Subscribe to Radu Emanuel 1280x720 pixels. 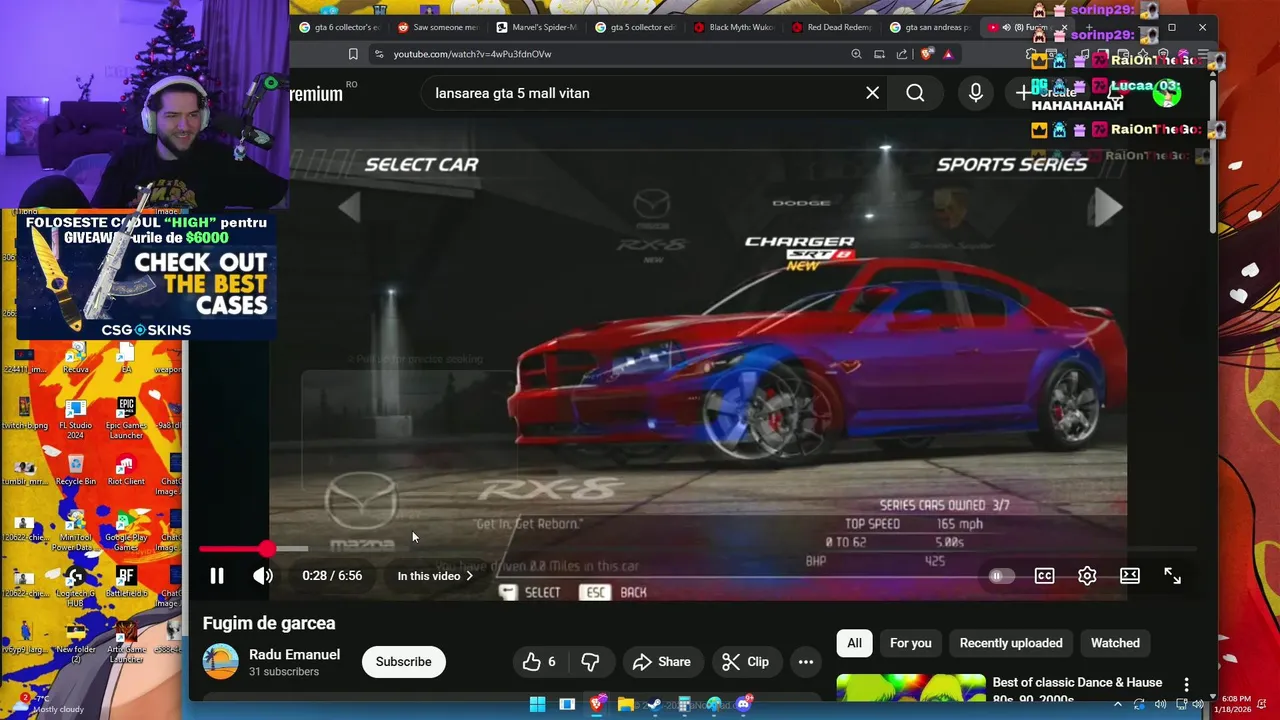(403, 662)
